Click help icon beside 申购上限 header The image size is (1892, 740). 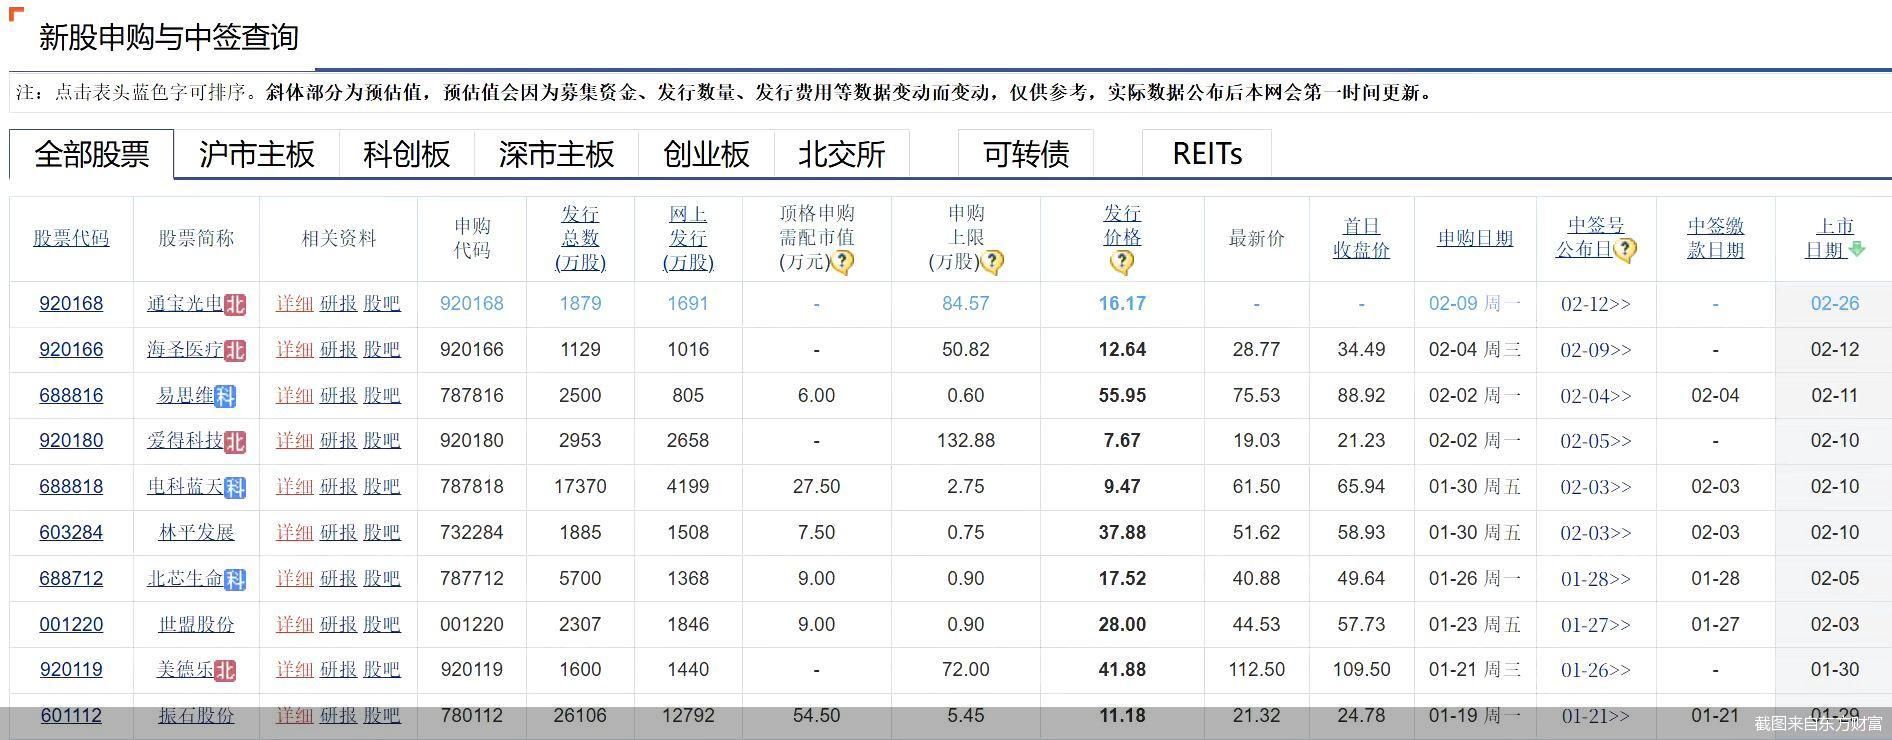click(x=992, y=262)
